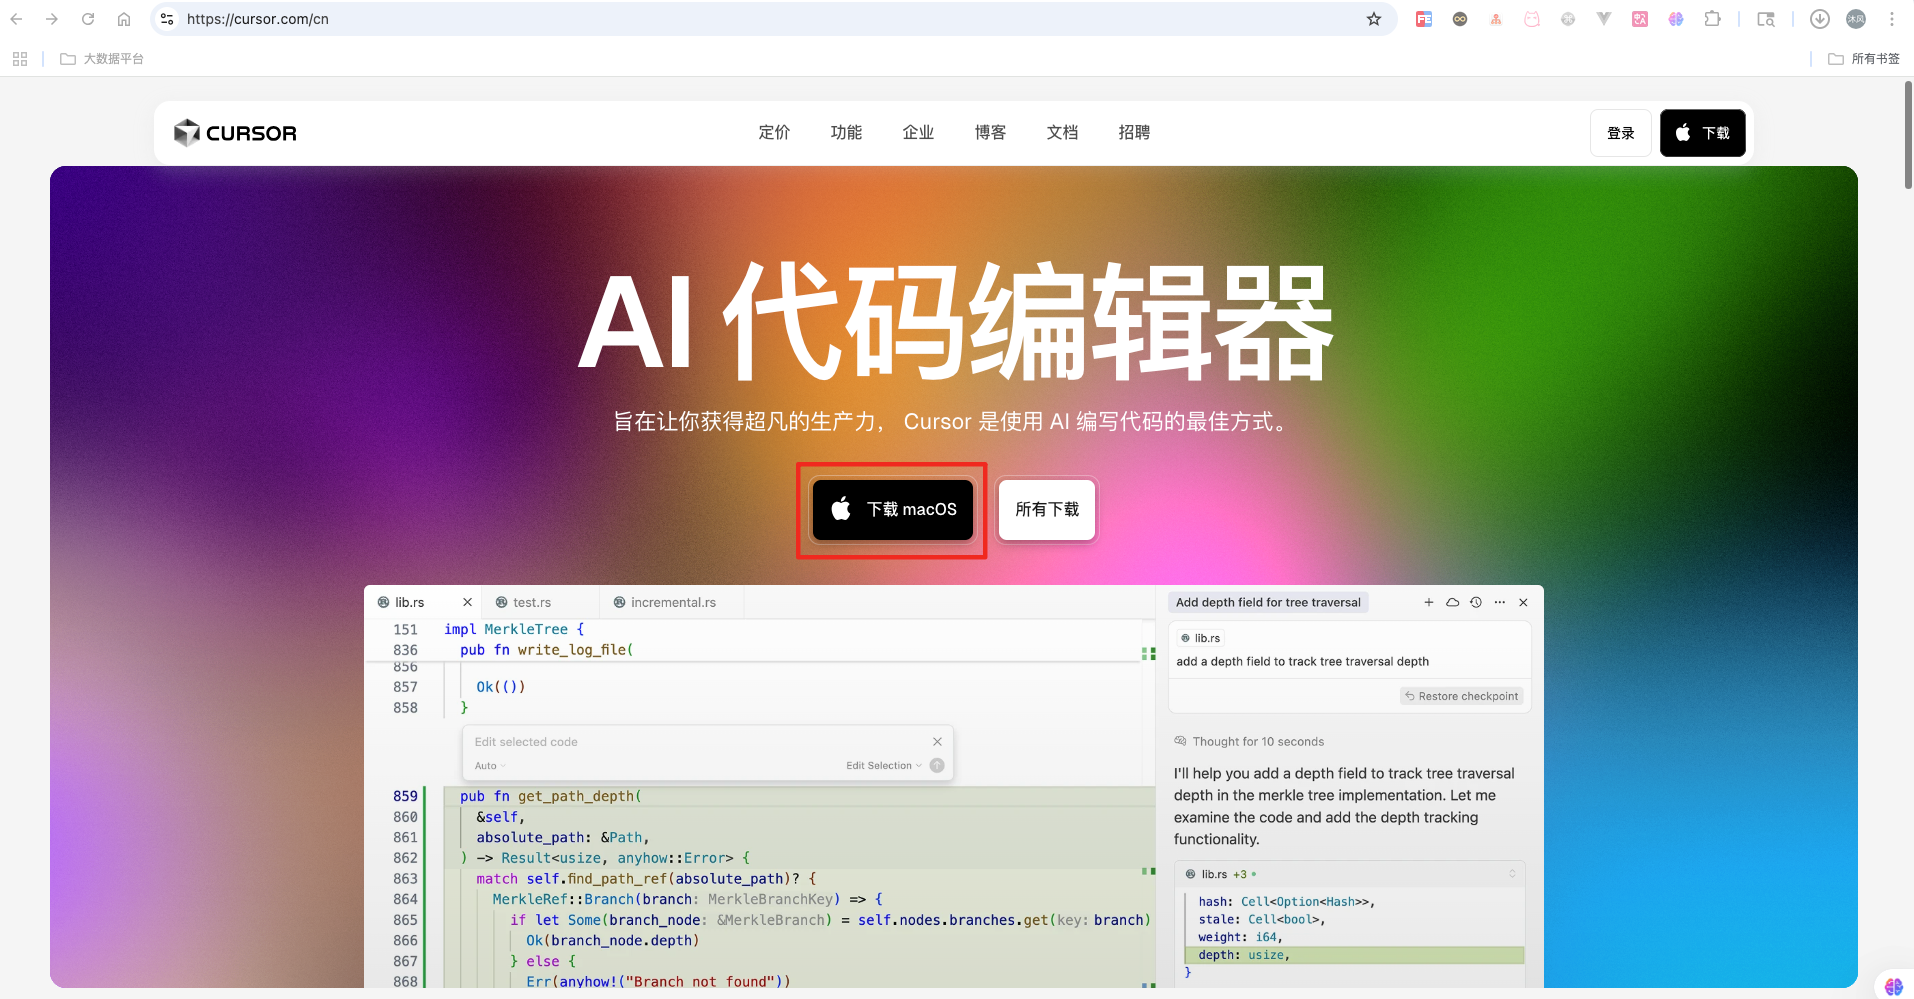Open the apps grid in bookmarks bar
Viewport: 1914px width, 999px height.
point(20,59)
